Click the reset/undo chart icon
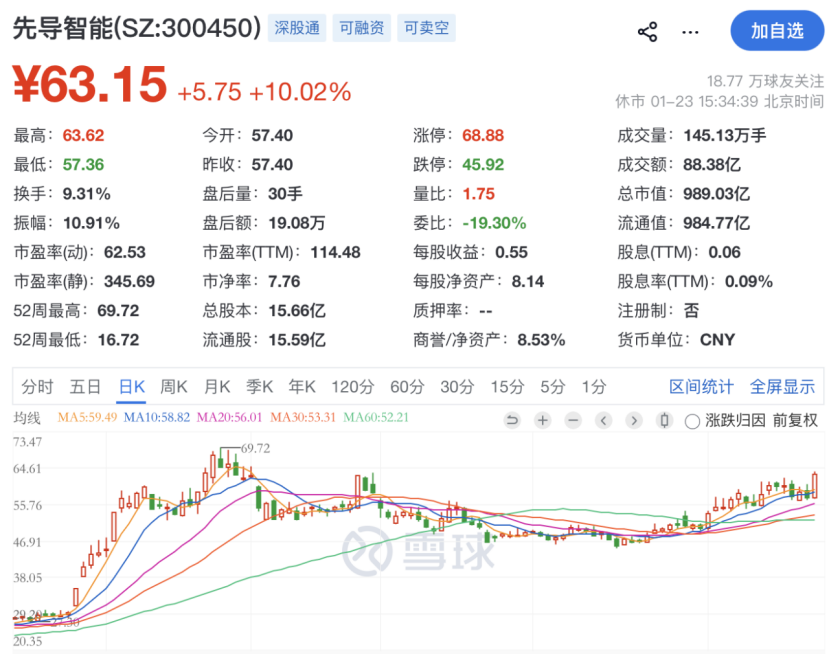This screenshot has height=655, width=830. click(x=513, y=421)
